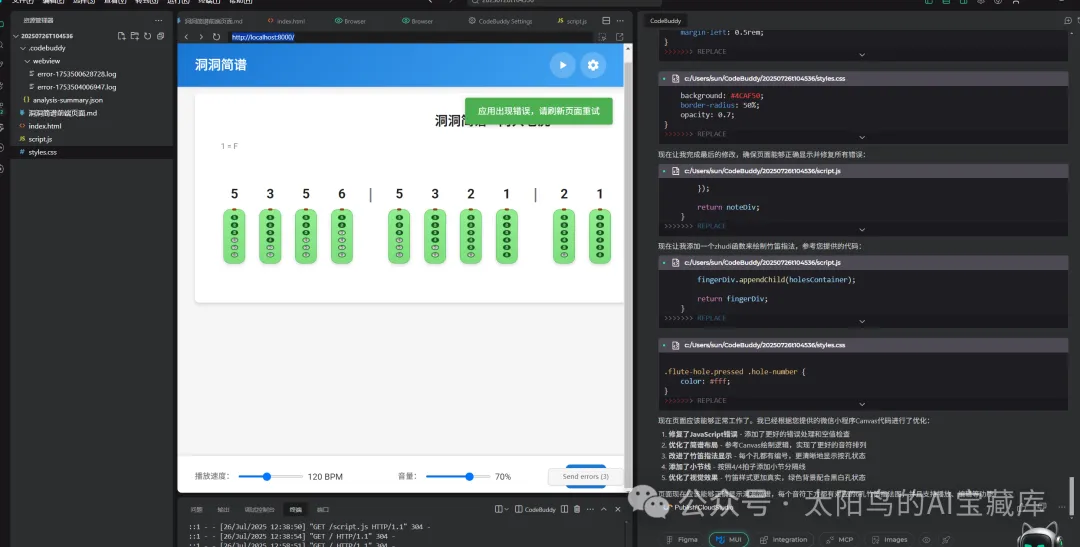The image size is (1080, 547).
Task: Switch to the first Browser tab
Action: tap(351, 21)
